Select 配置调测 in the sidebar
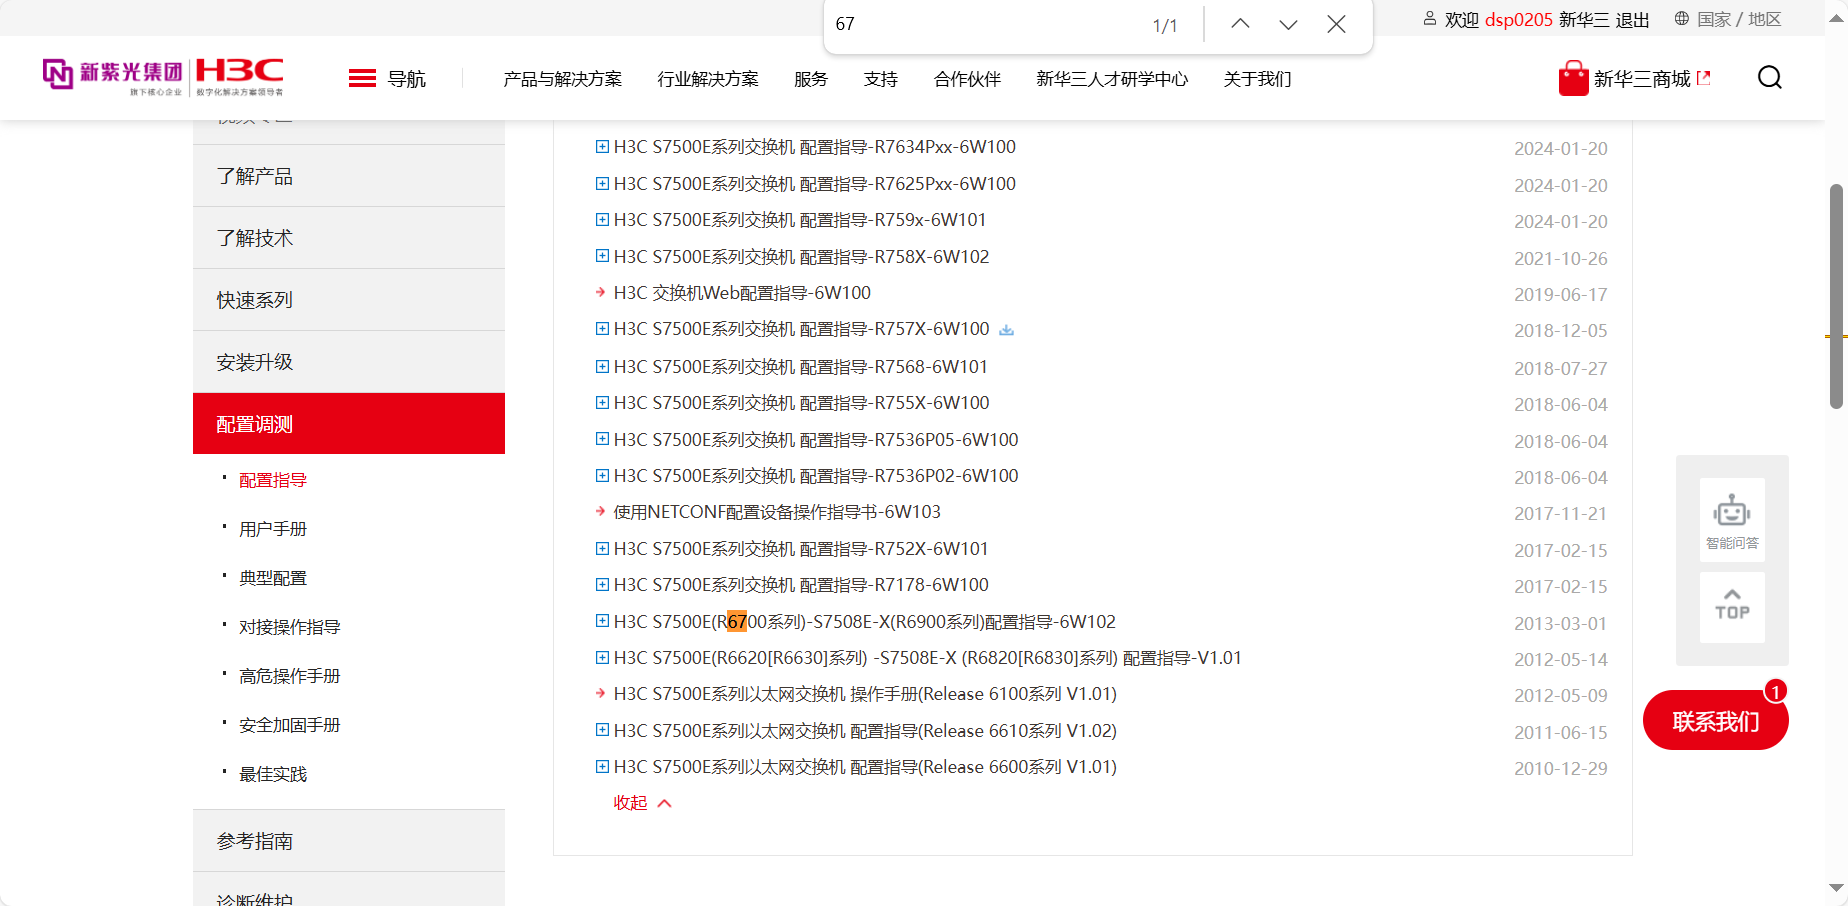1848x906 pixels. [349, 424]
